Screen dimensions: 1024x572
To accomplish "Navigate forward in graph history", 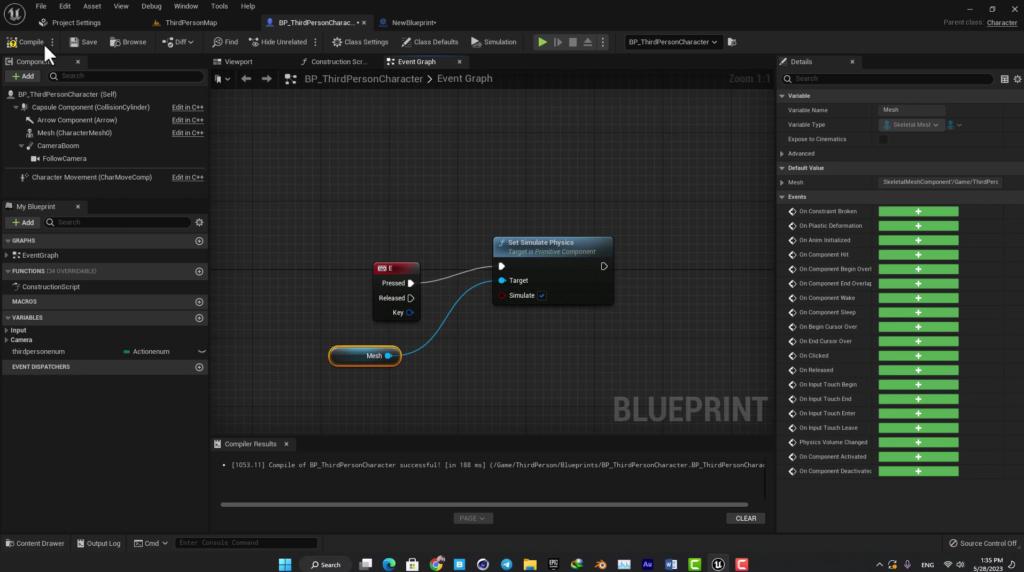I will [x=266, y=78].
